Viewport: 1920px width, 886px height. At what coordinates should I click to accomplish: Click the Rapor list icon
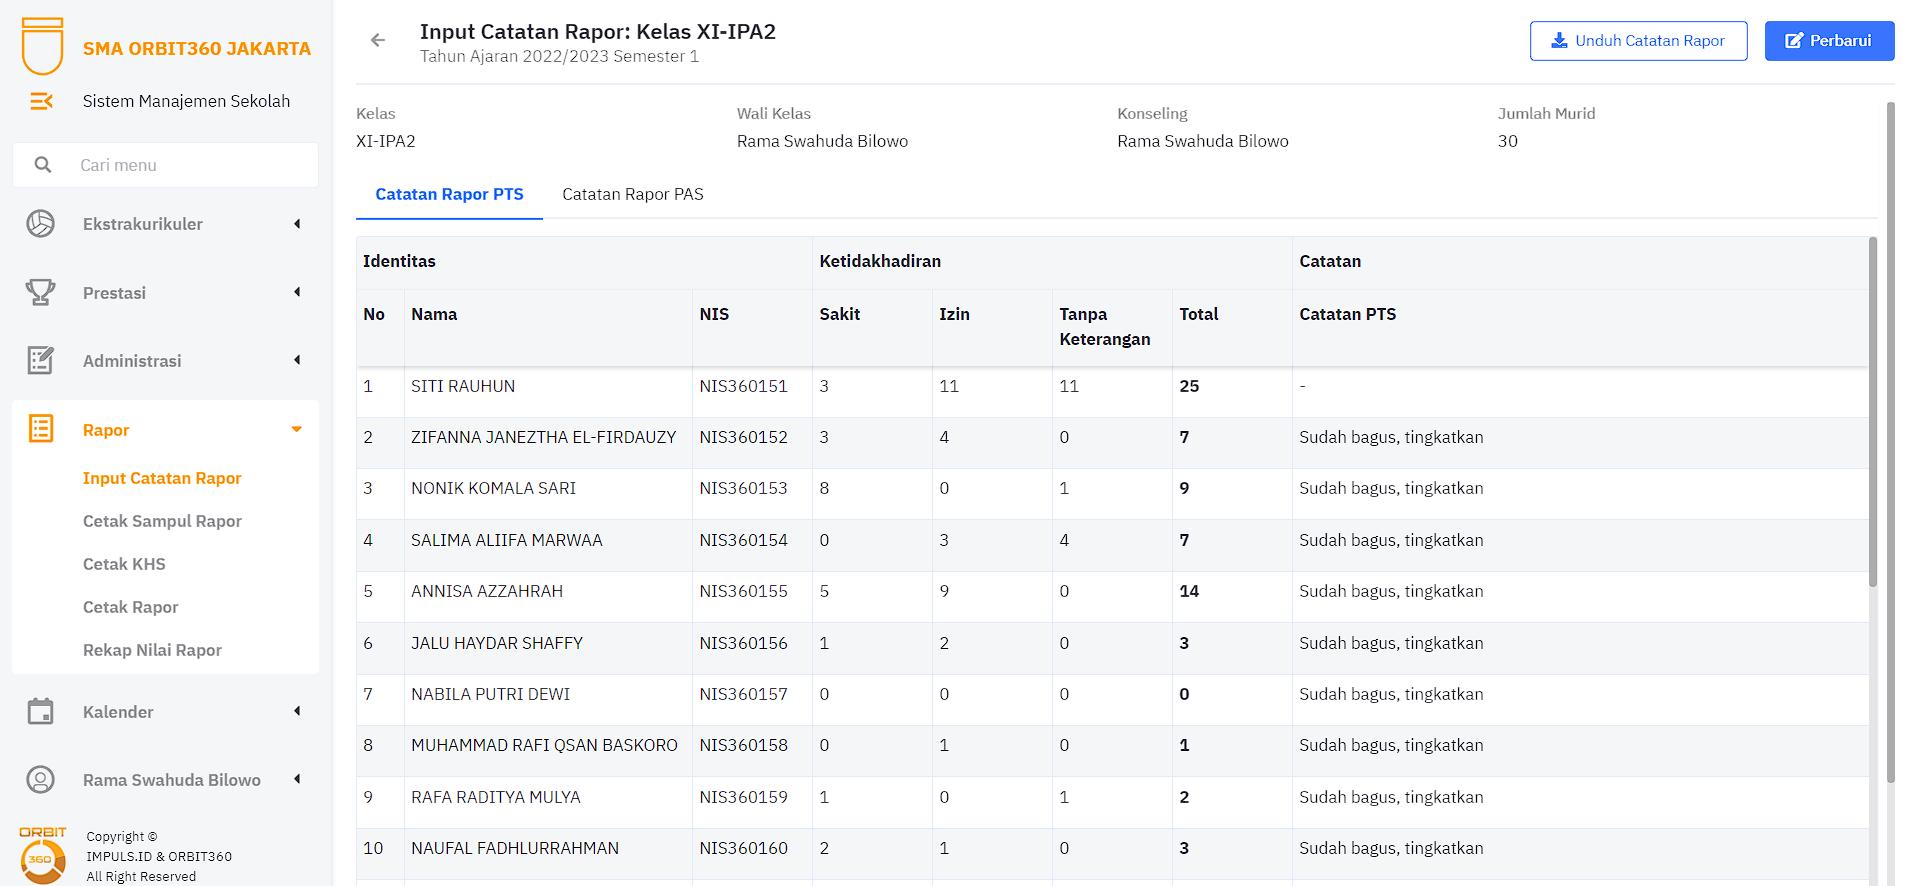pyautogui.click(x=41, y=429)
